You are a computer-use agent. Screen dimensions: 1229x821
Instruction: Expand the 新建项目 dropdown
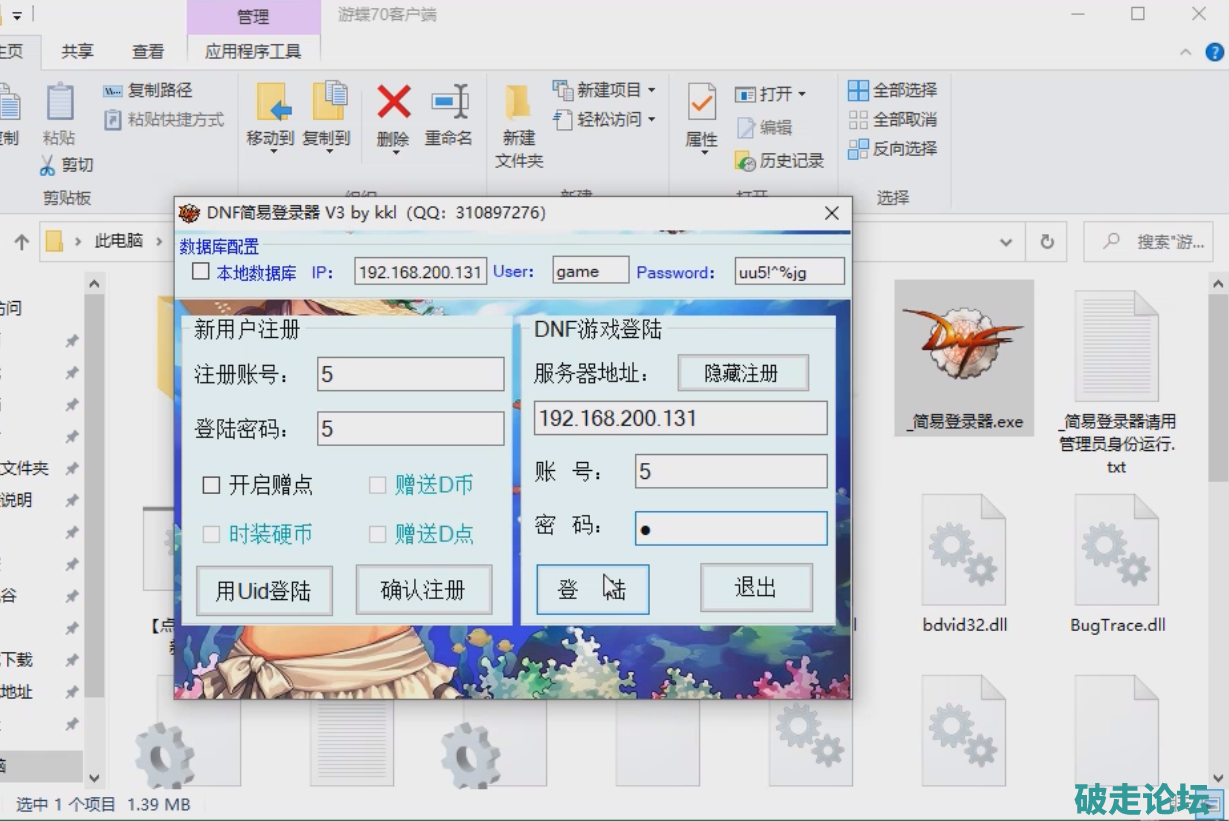pyautogui.click(x=652, y=90)
